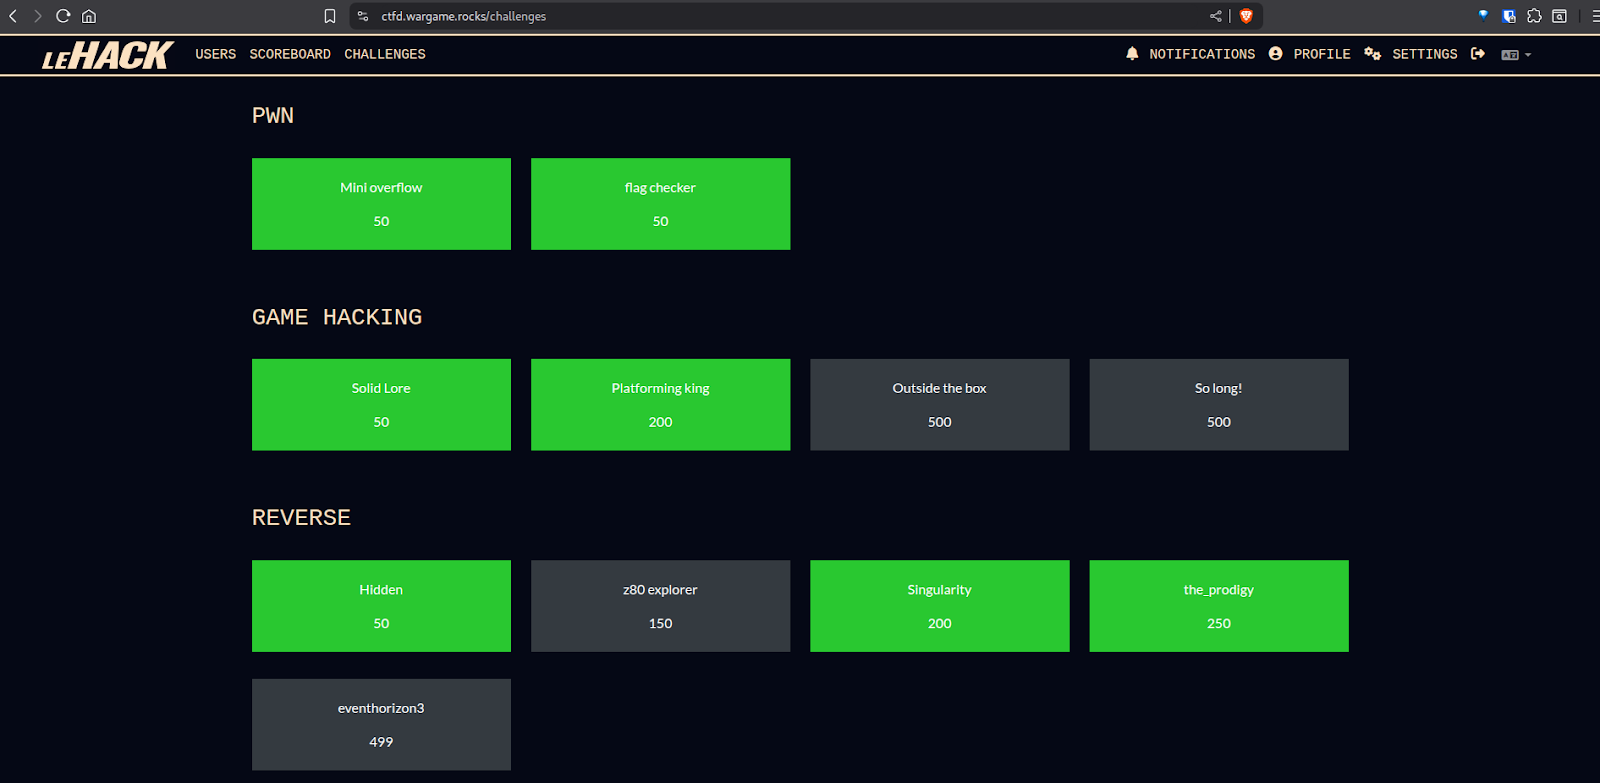Open the Mini overflow challenge
This screenshot has height=783, width=1600.
point(381,204)
